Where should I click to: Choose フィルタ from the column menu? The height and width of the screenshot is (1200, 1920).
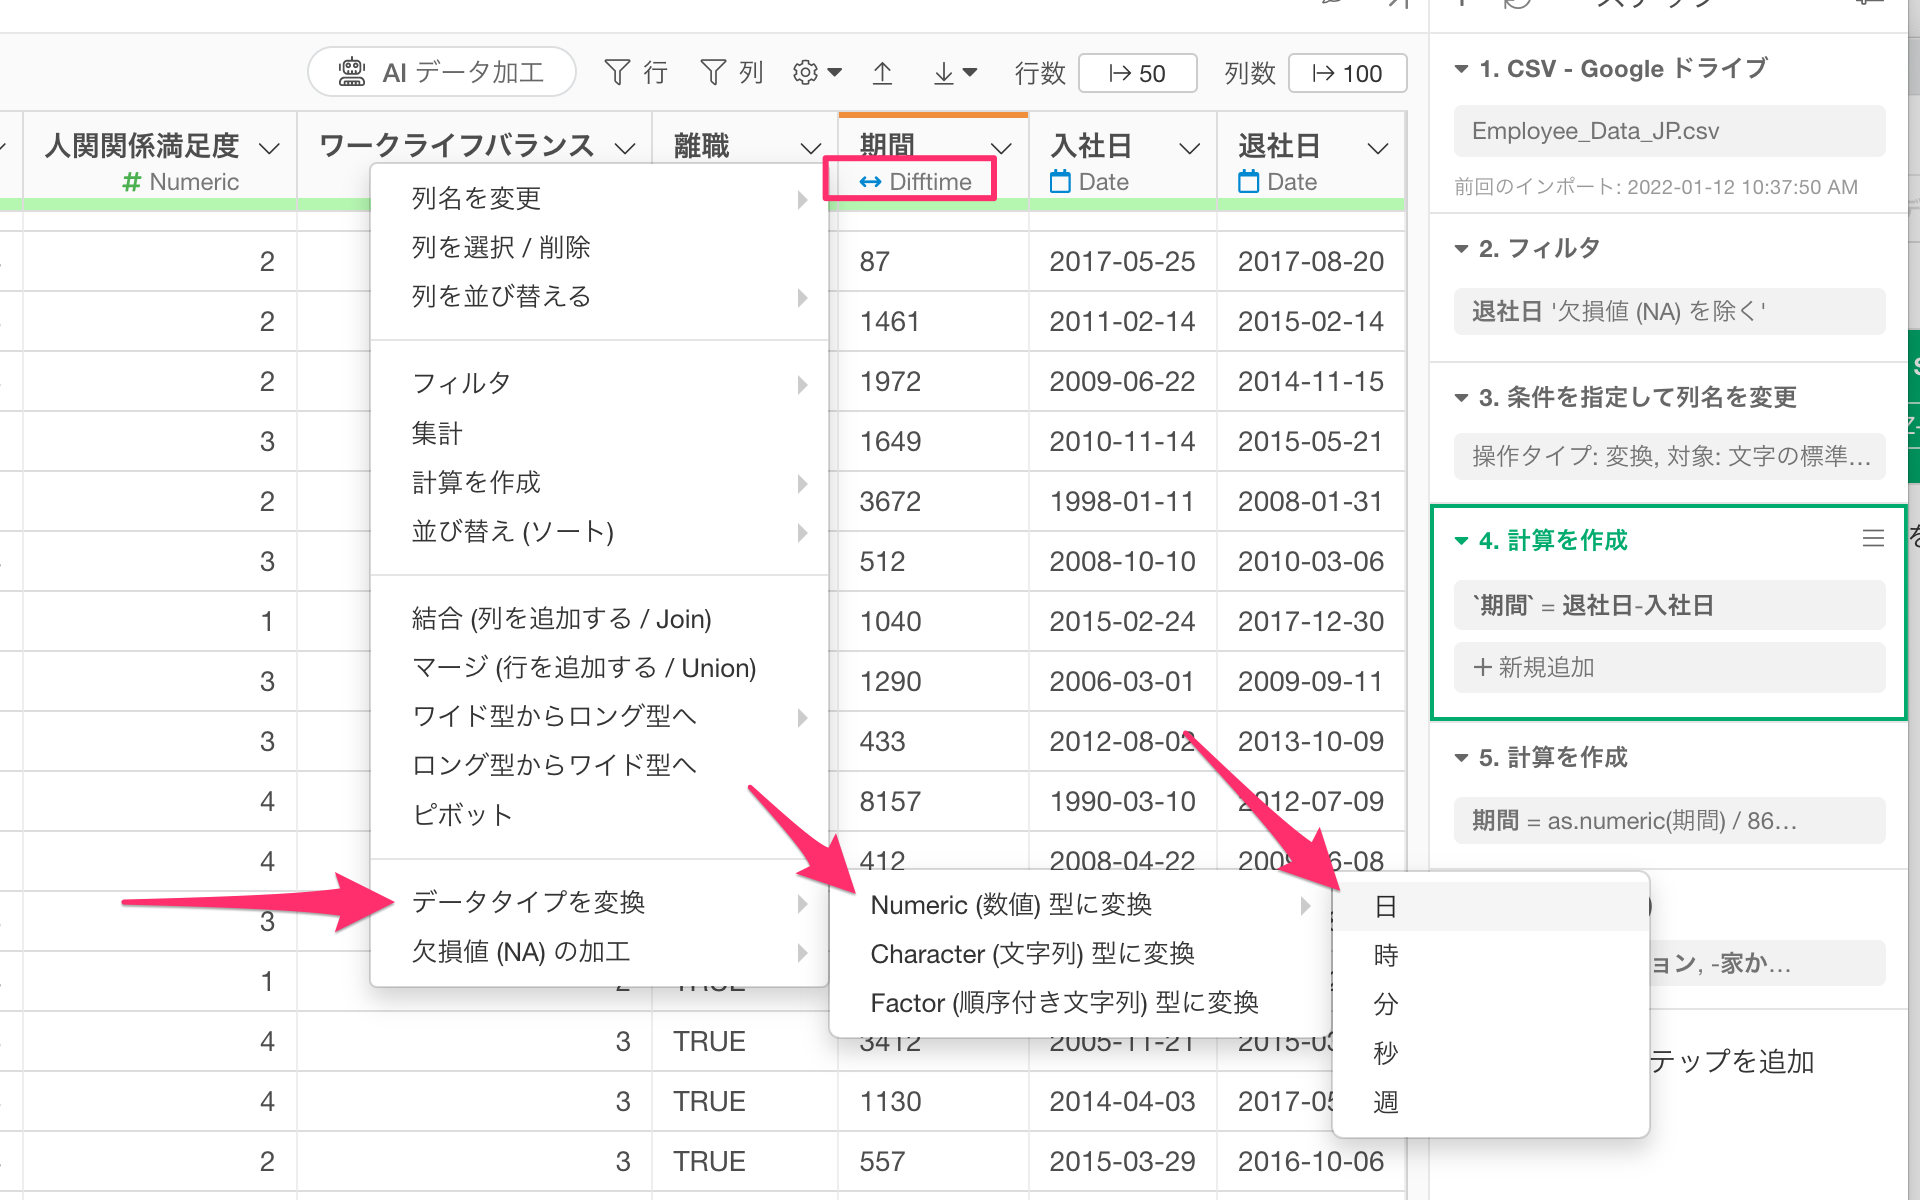599,383
